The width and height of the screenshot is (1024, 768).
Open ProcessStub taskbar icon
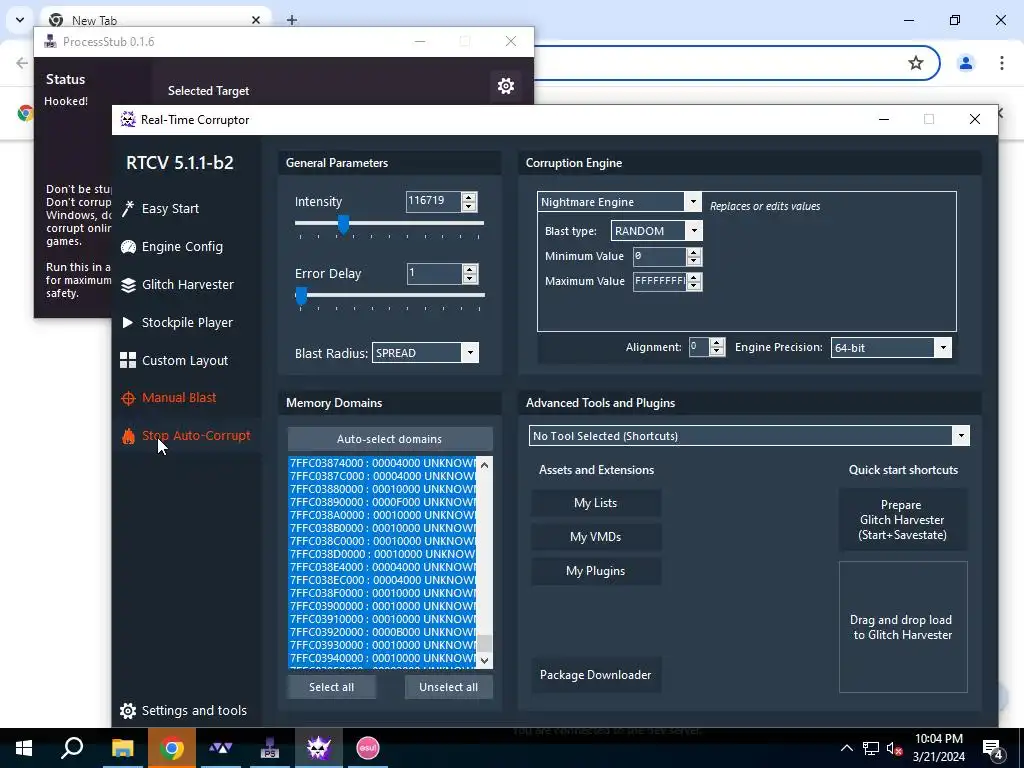(269, 748)
